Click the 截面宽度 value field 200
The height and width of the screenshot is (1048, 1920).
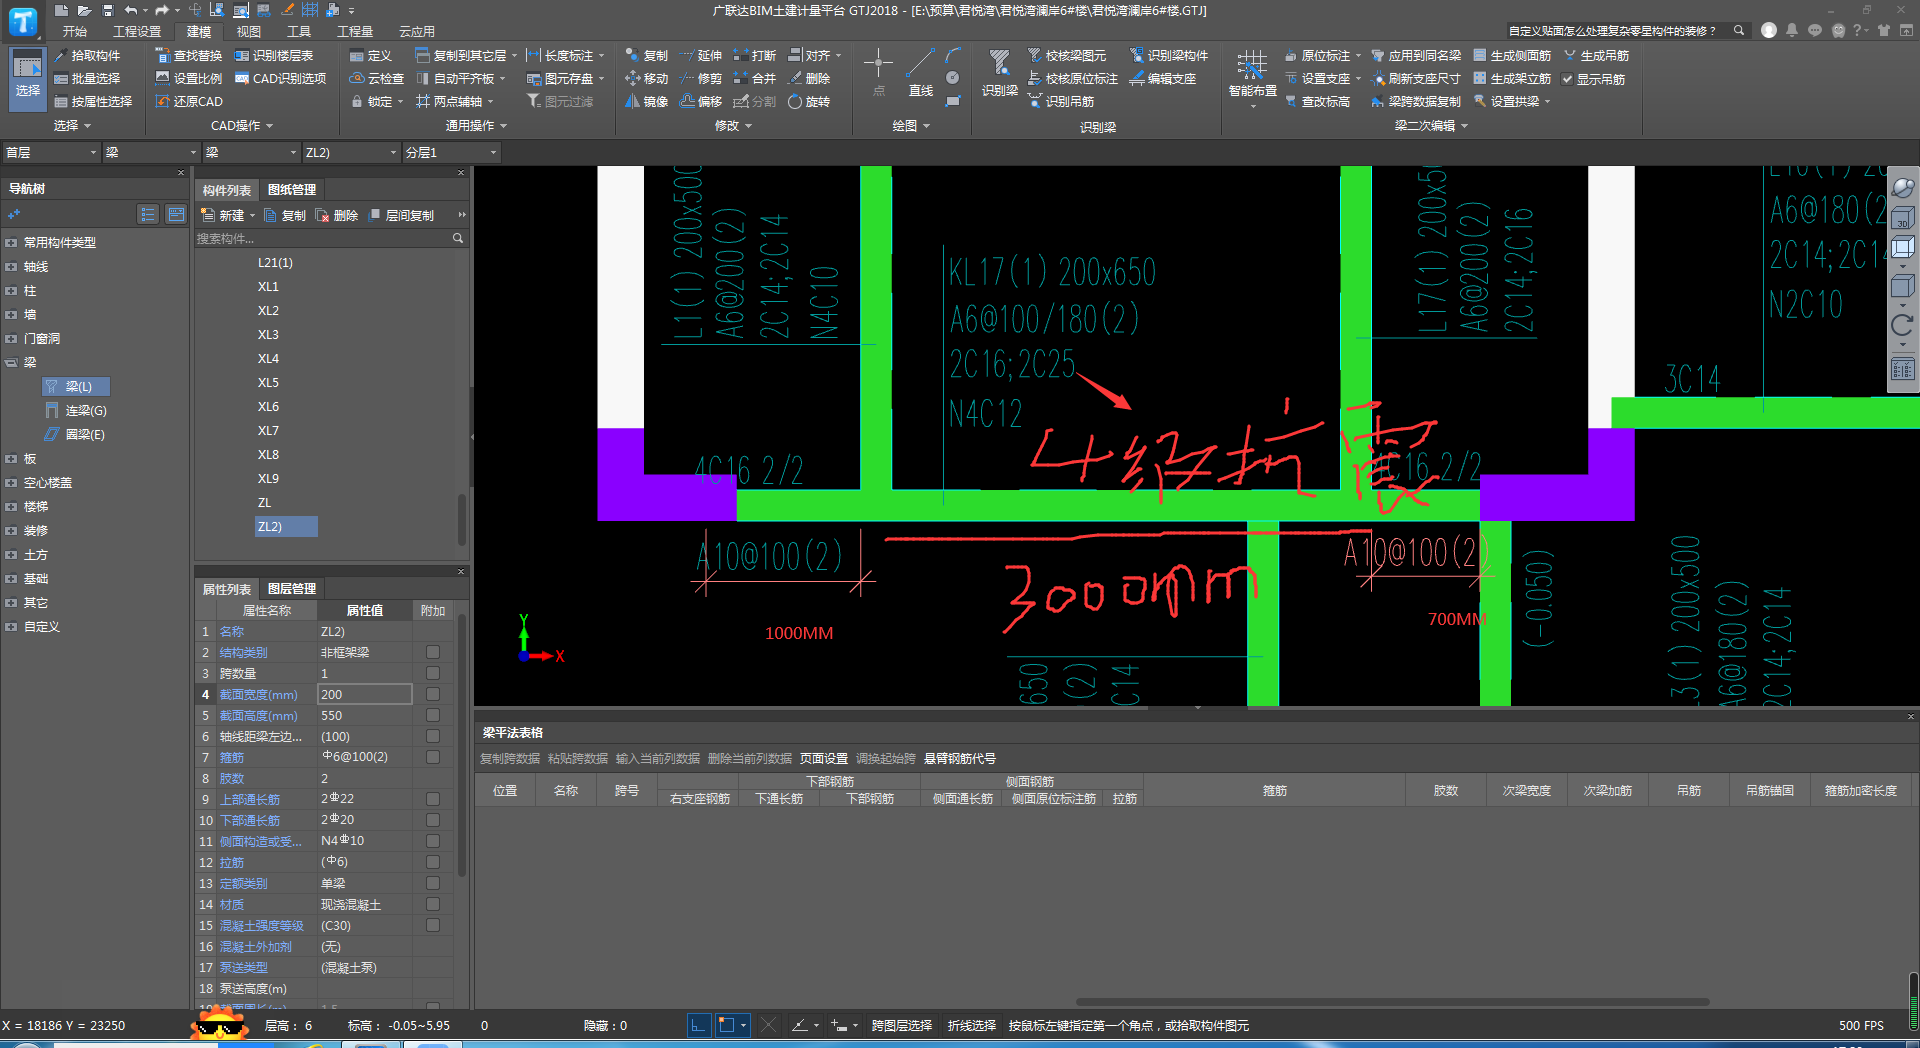pyautogui.click(x=365, y=694)
